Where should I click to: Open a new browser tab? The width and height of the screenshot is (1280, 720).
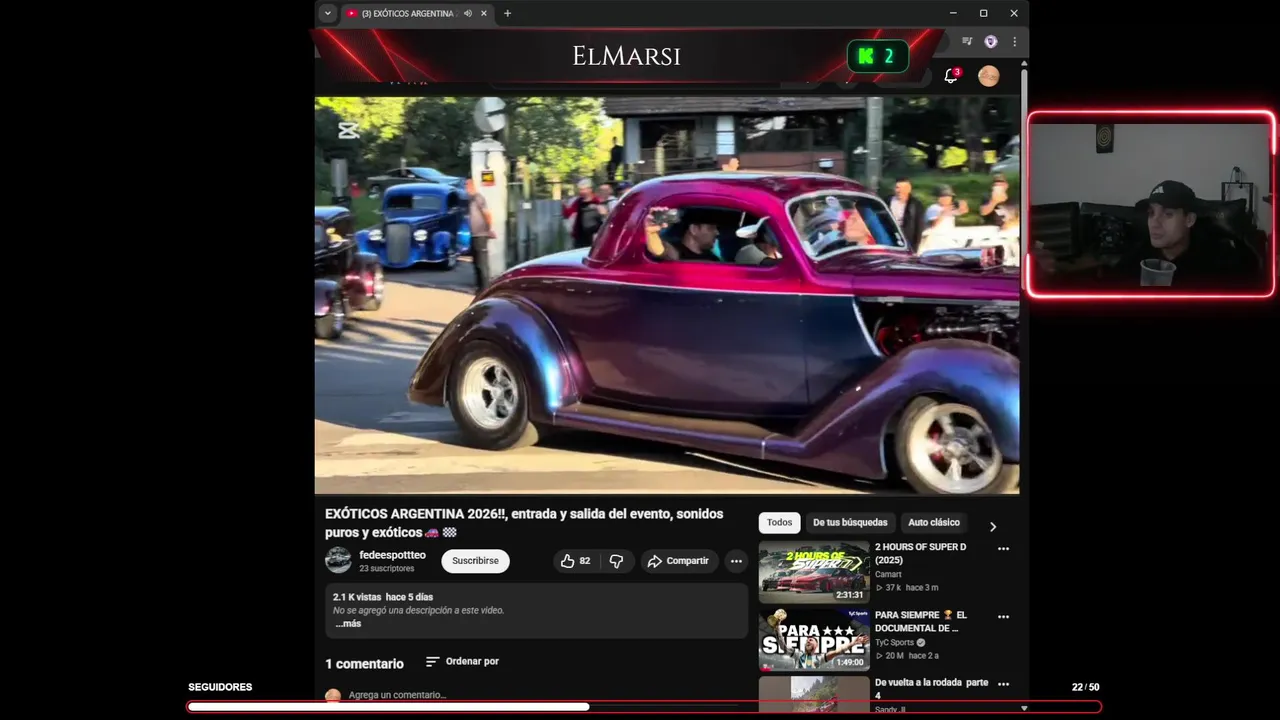point(507,13)
